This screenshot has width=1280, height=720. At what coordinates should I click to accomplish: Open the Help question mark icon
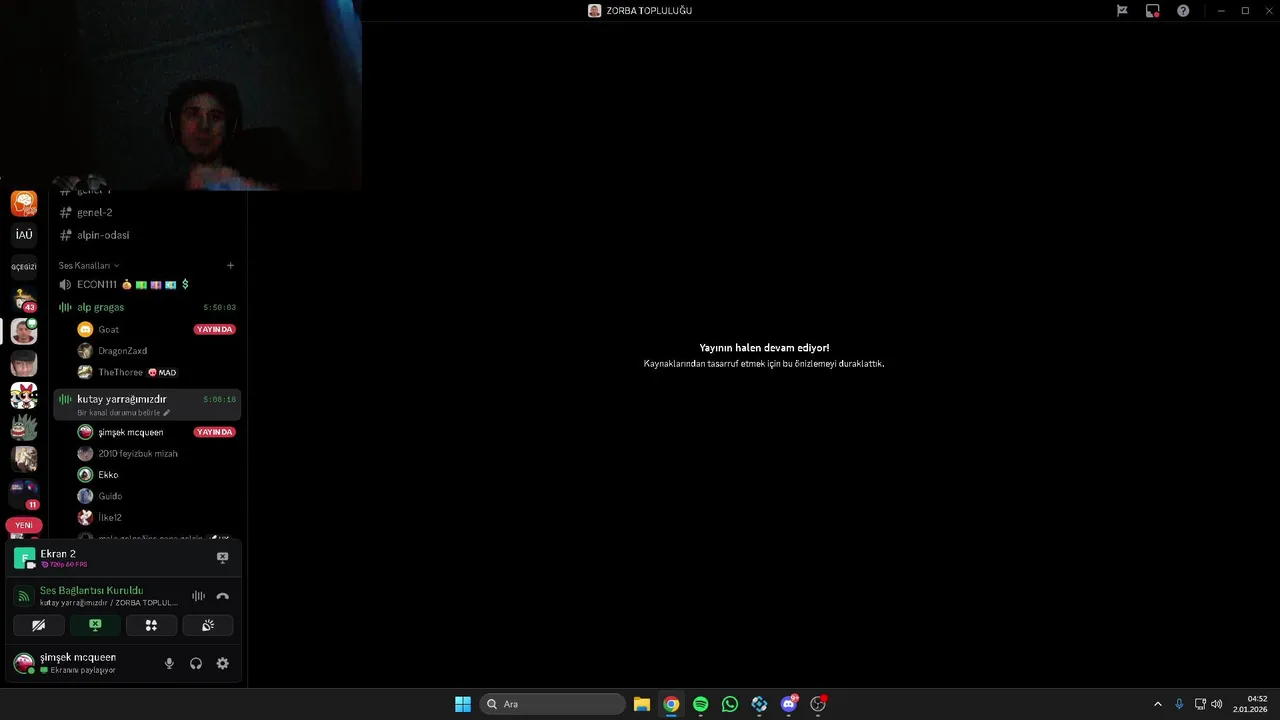pos(1183,11)
